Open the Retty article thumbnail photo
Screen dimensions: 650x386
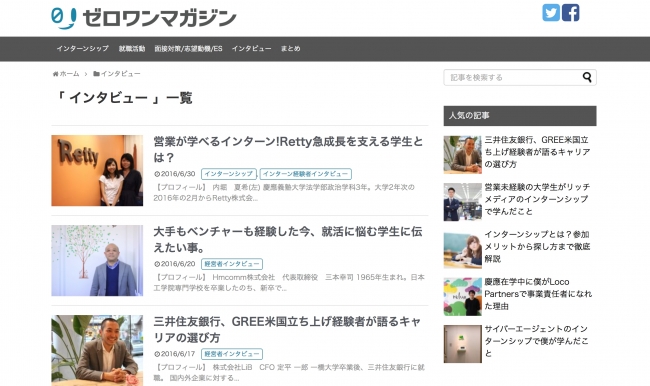97,170
